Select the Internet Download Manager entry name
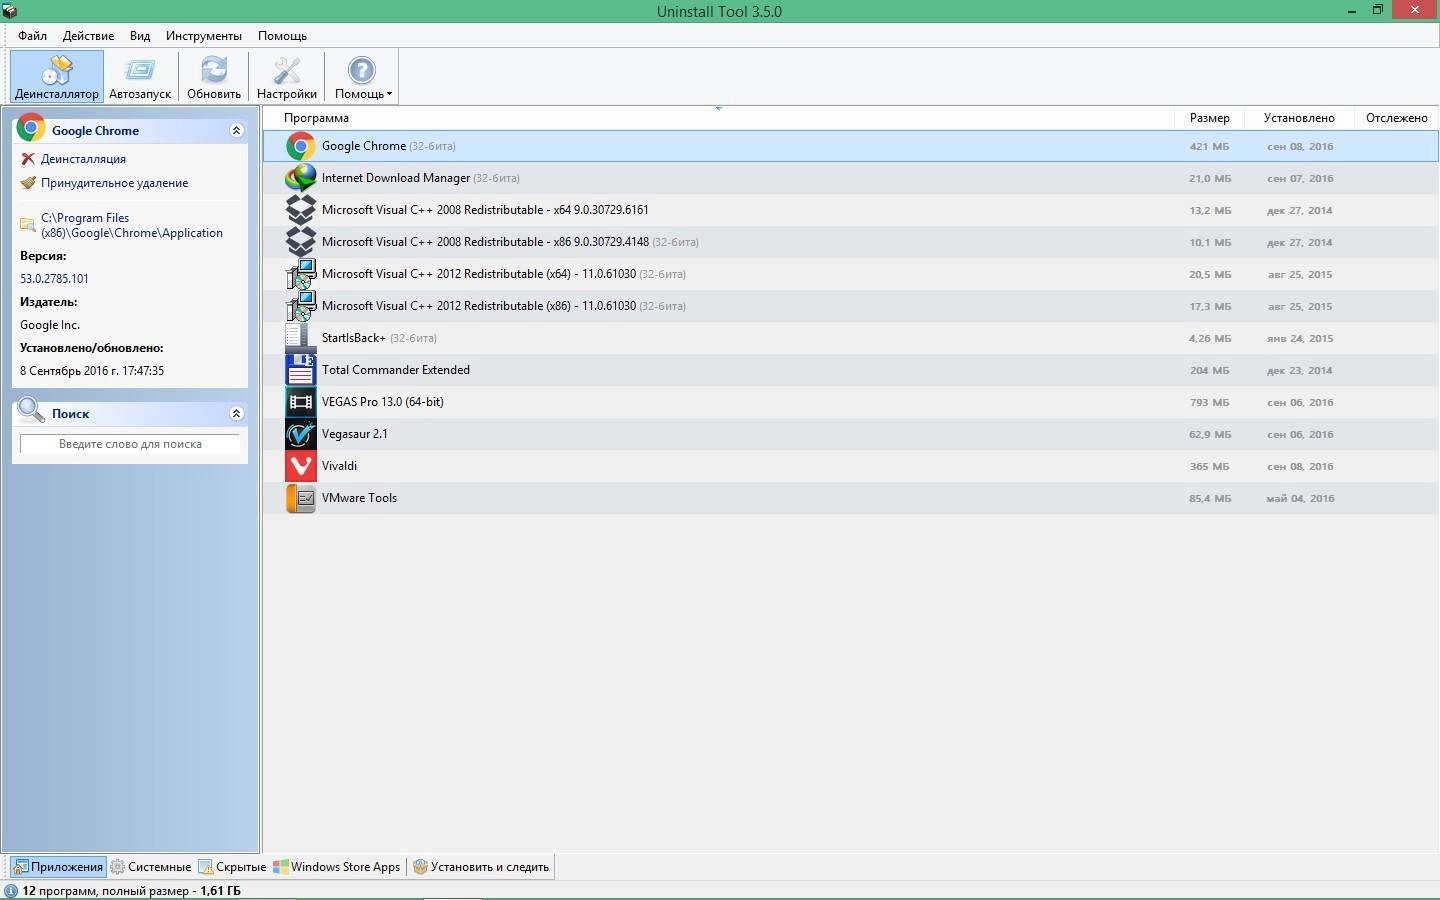The height and width of the screenshot is (900, 1440). [396, 178]
